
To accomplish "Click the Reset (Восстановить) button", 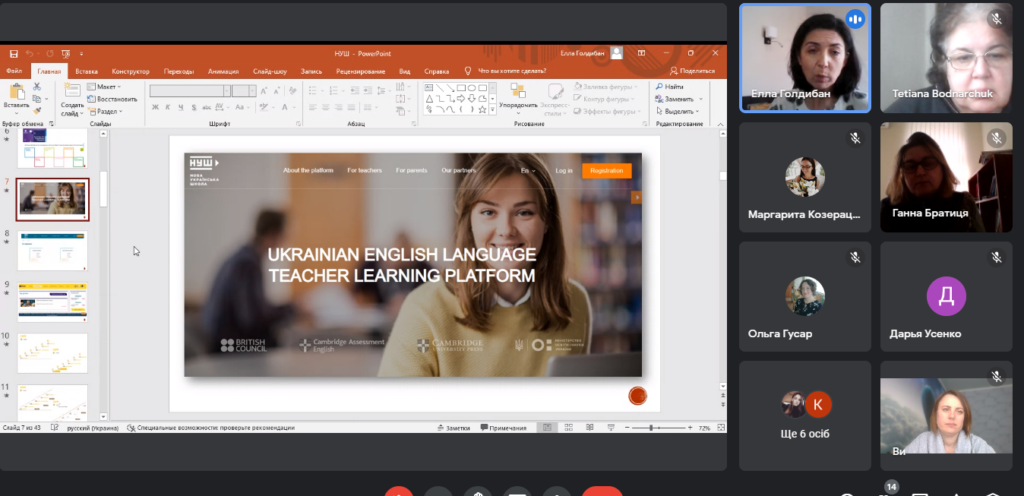I will tap(115, 99).
